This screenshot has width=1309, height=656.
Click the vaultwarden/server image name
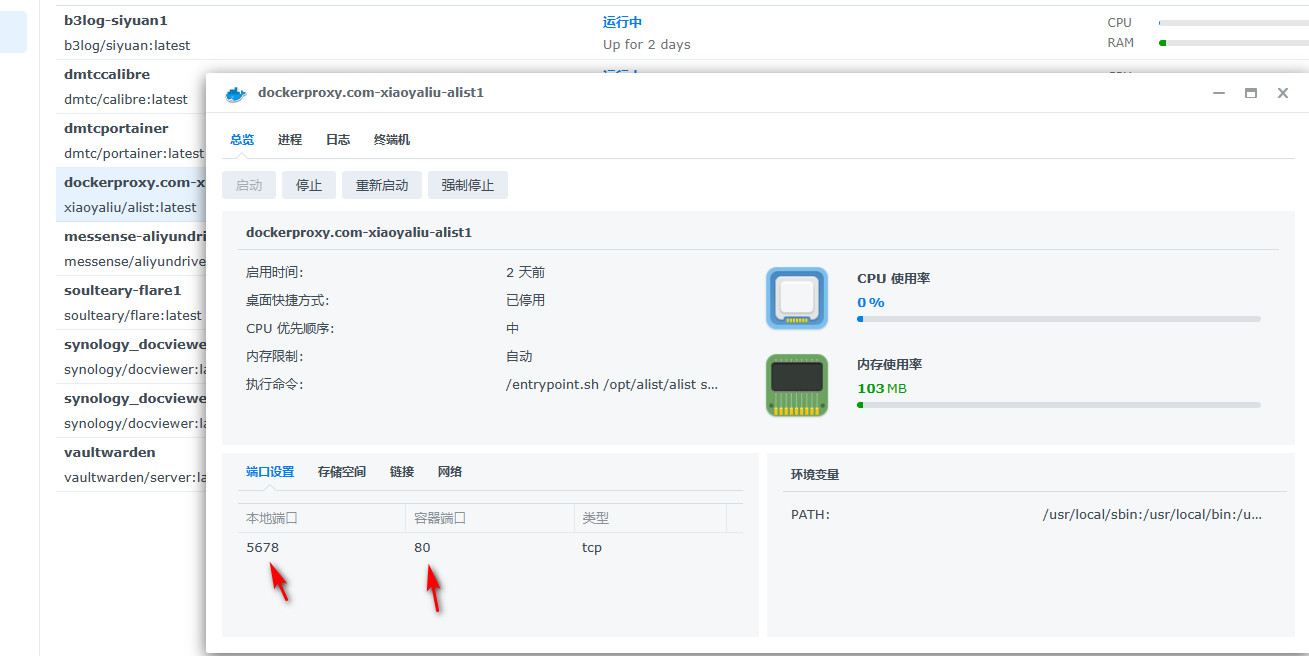pos(133,478)
